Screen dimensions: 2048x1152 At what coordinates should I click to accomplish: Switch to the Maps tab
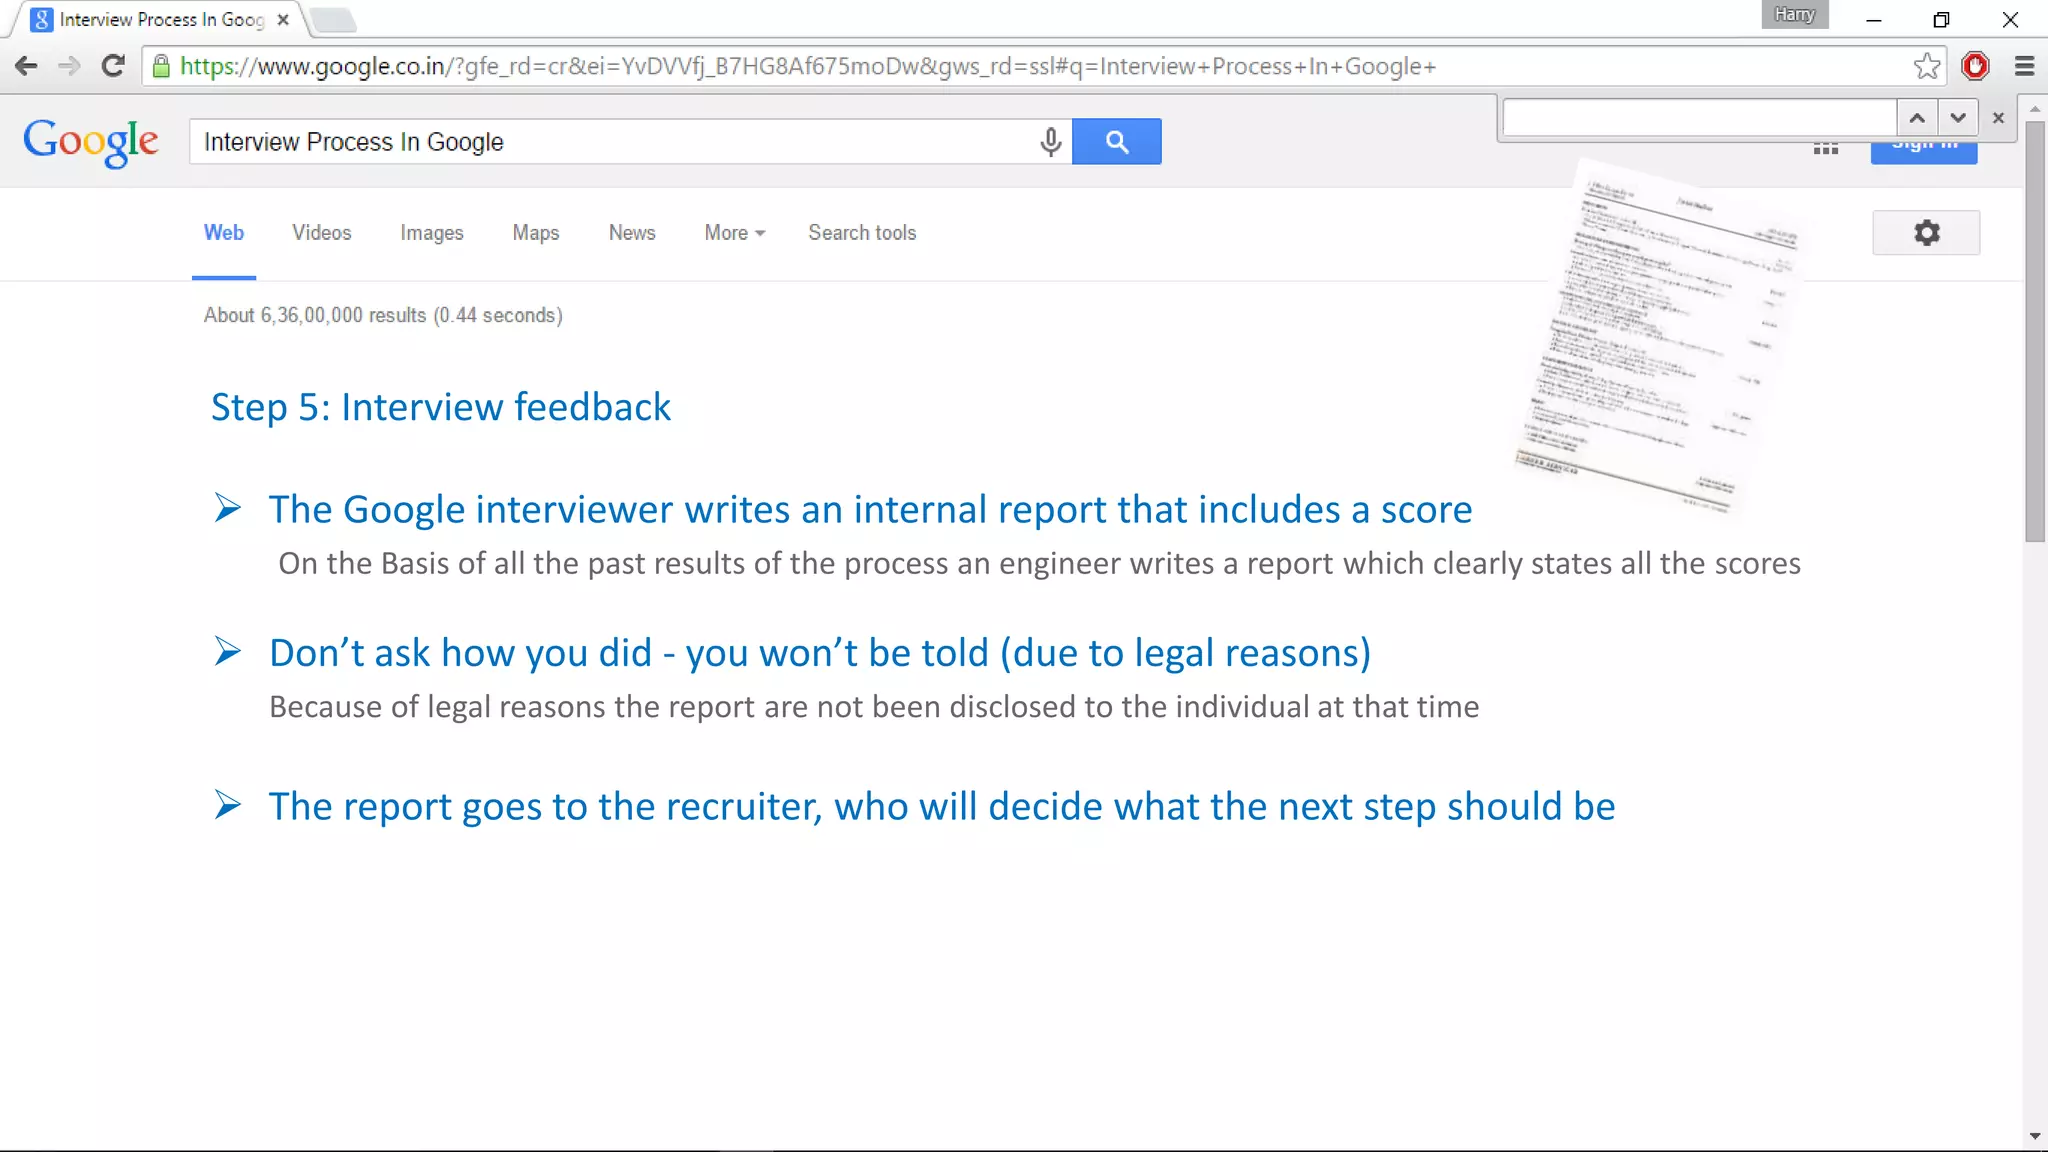pyautogui.click(x=536, y=233)
